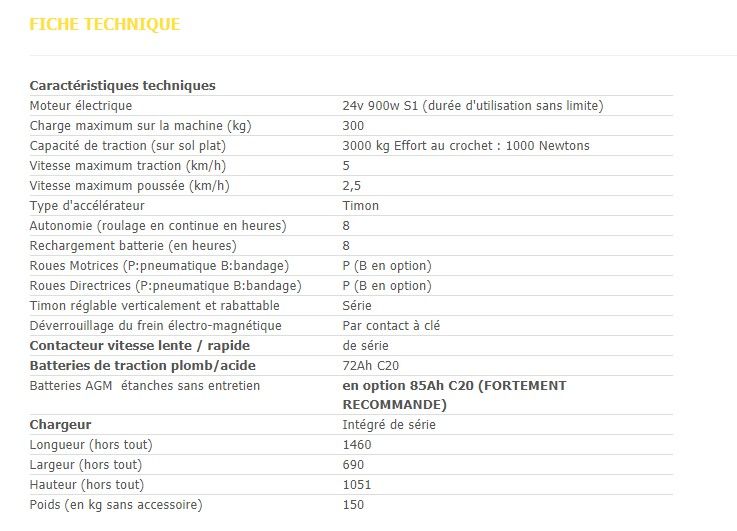Click the 24v 900w S1 motor value
This screenshot has width=737, height=531.
472,105
